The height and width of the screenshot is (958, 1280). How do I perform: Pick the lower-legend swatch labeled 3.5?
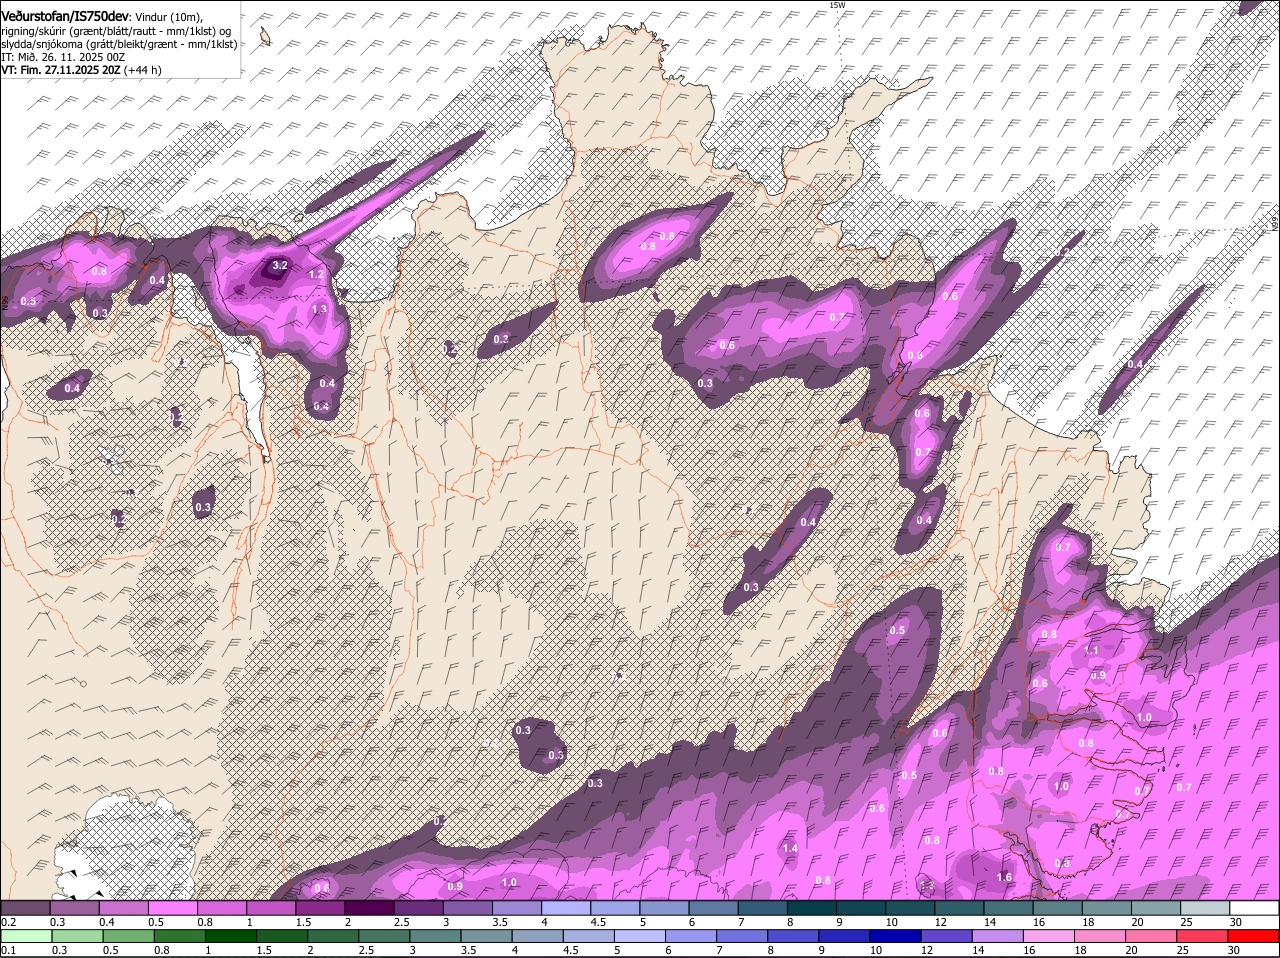[487, 937]
